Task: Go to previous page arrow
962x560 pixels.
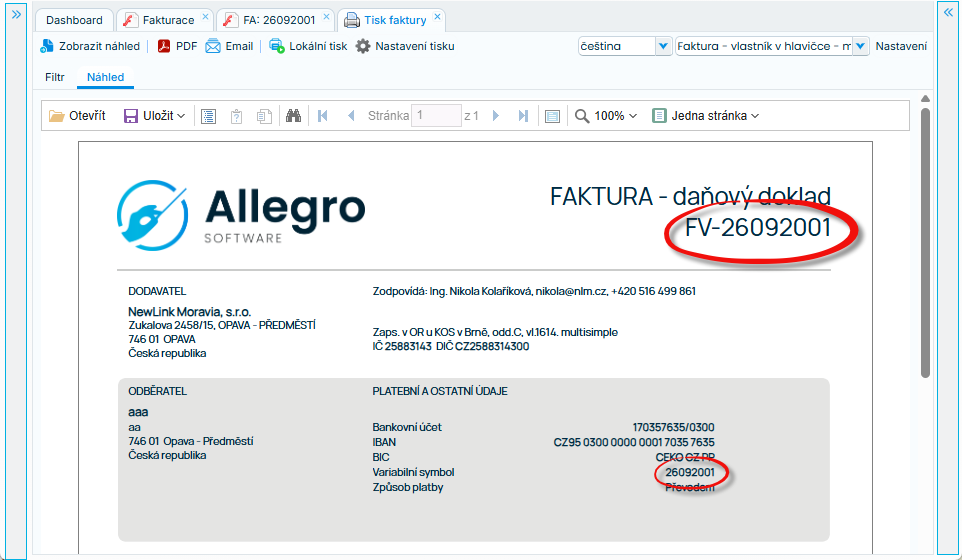Action: tap(351, 116)
